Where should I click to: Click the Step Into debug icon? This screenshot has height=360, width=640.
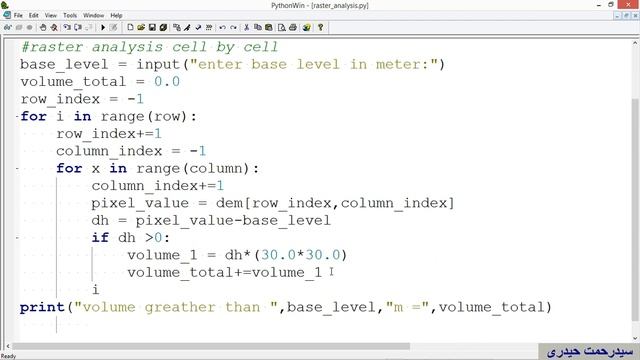pyautogui.click(x=67, y=27)
